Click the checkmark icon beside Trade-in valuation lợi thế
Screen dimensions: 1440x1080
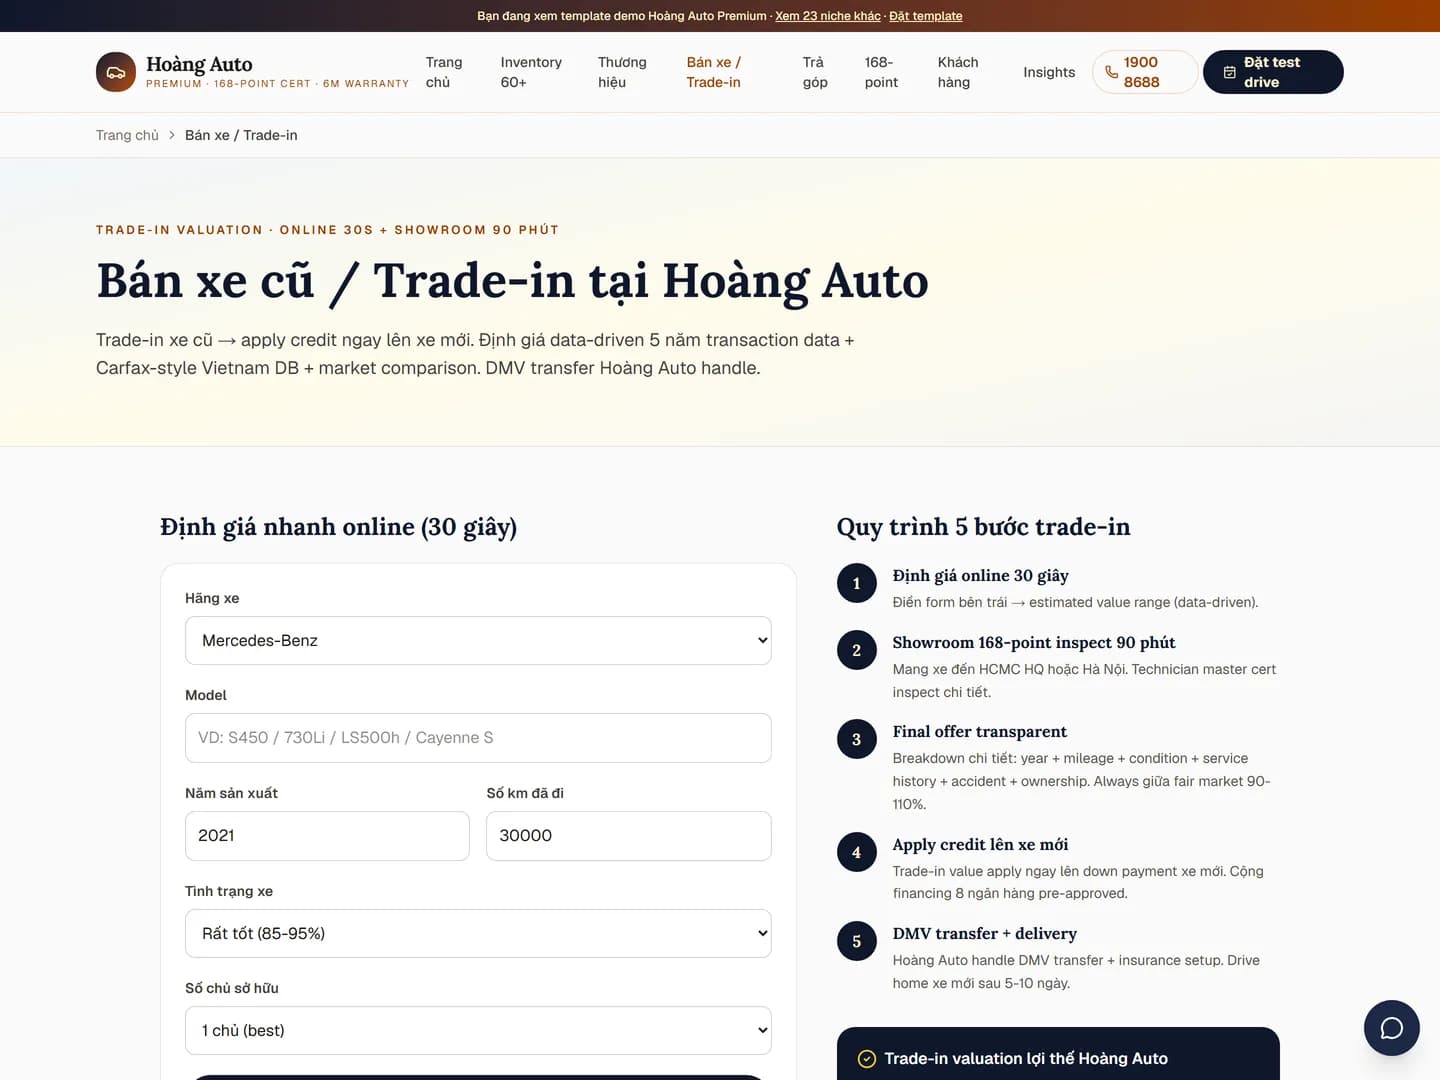[867, 1059]
